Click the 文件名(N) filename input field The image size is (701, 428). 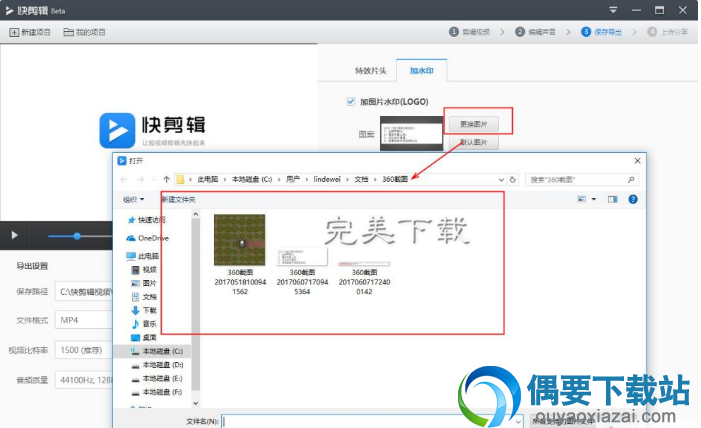pos(372,421)
